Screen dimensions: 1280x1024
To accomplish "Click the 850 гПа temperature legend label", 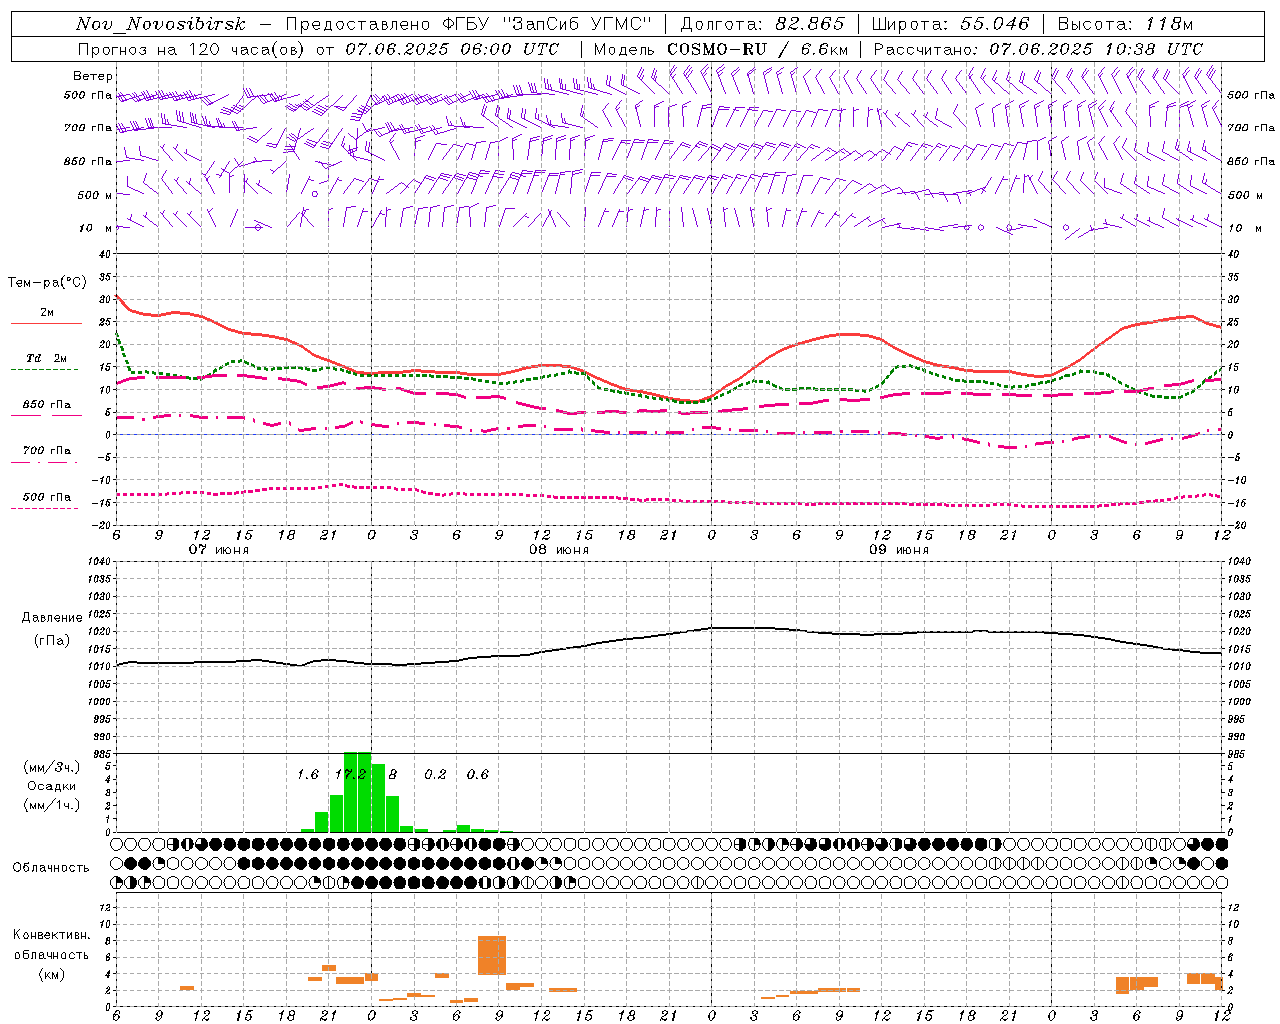I will pyautogui.click(x=46, y=405).
